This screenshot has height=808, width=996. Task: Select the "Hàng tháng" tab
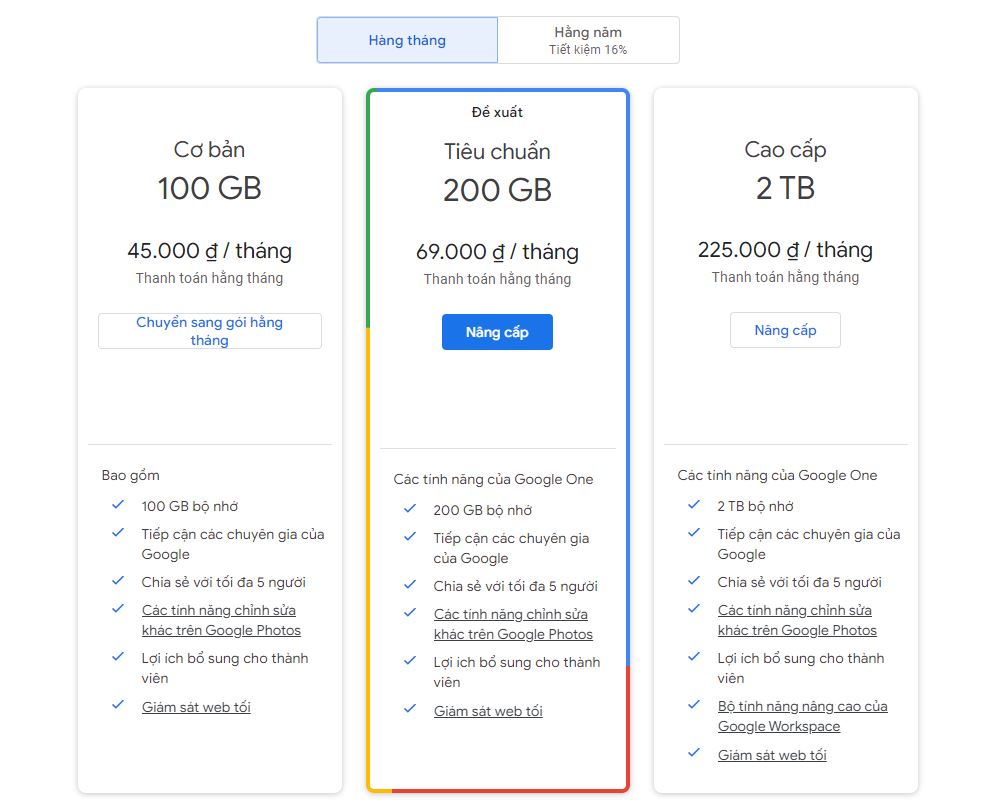point(407,39)
